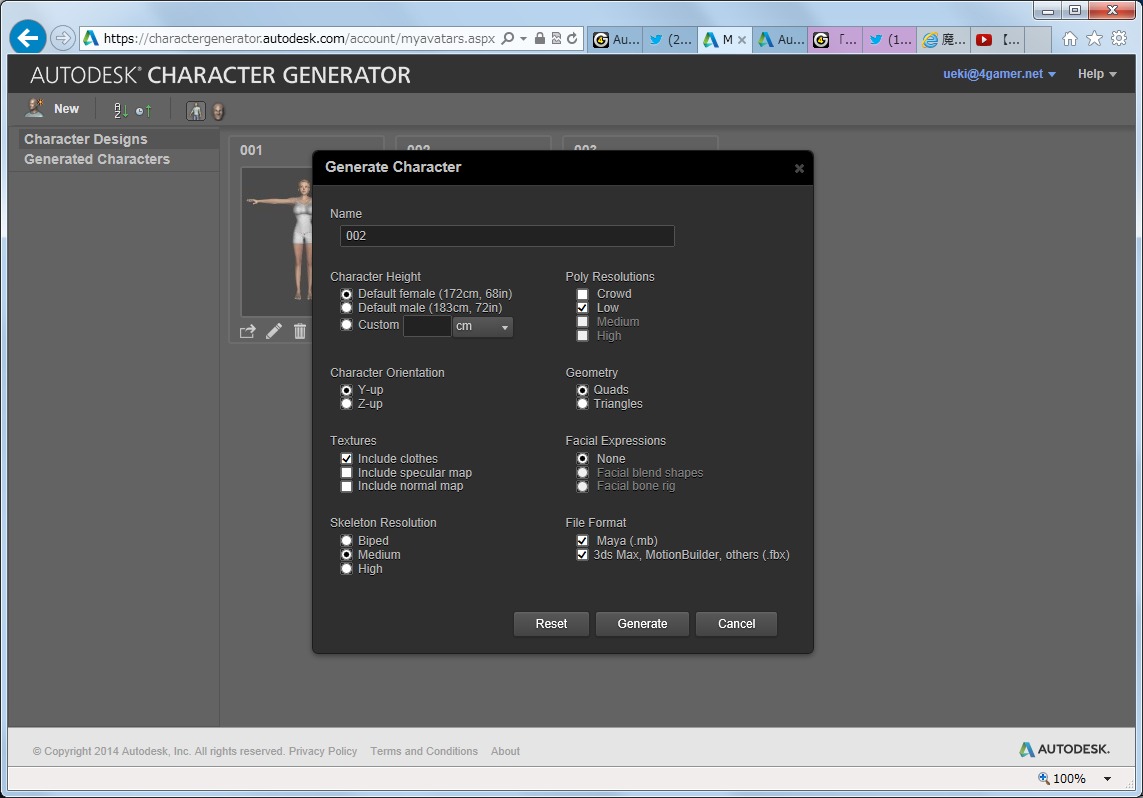
Task: Click the Generate button
Action: click(x=642, y=624)
